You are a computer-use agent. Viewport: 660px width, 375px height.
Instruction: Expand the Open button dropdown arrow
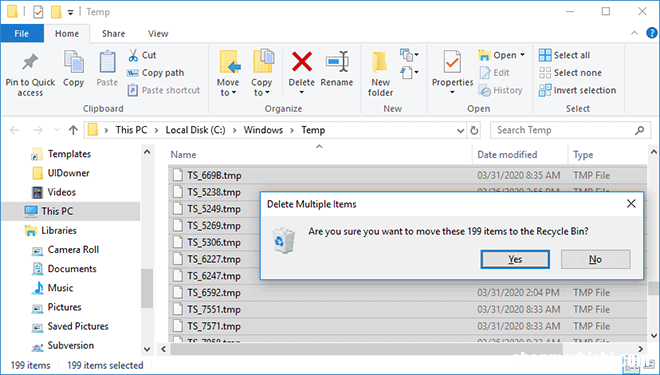click(x=522, y=55)
